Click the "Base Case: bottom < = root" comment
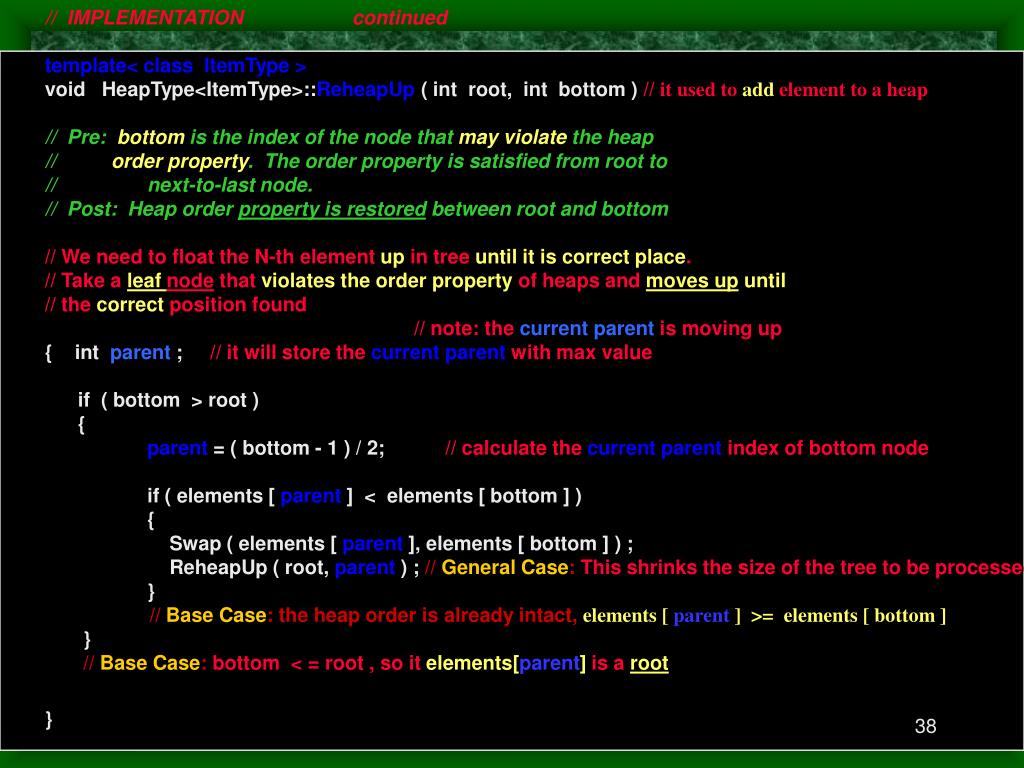1024x768 pixels. (223, 664)
